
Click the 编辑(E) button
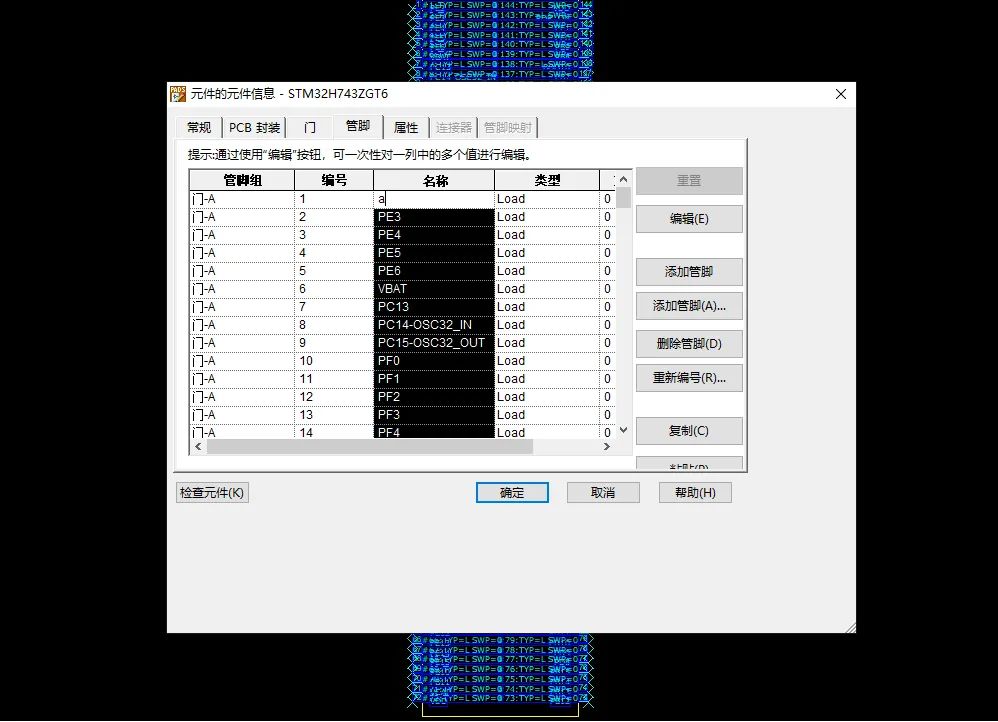(x=689, y=219)
